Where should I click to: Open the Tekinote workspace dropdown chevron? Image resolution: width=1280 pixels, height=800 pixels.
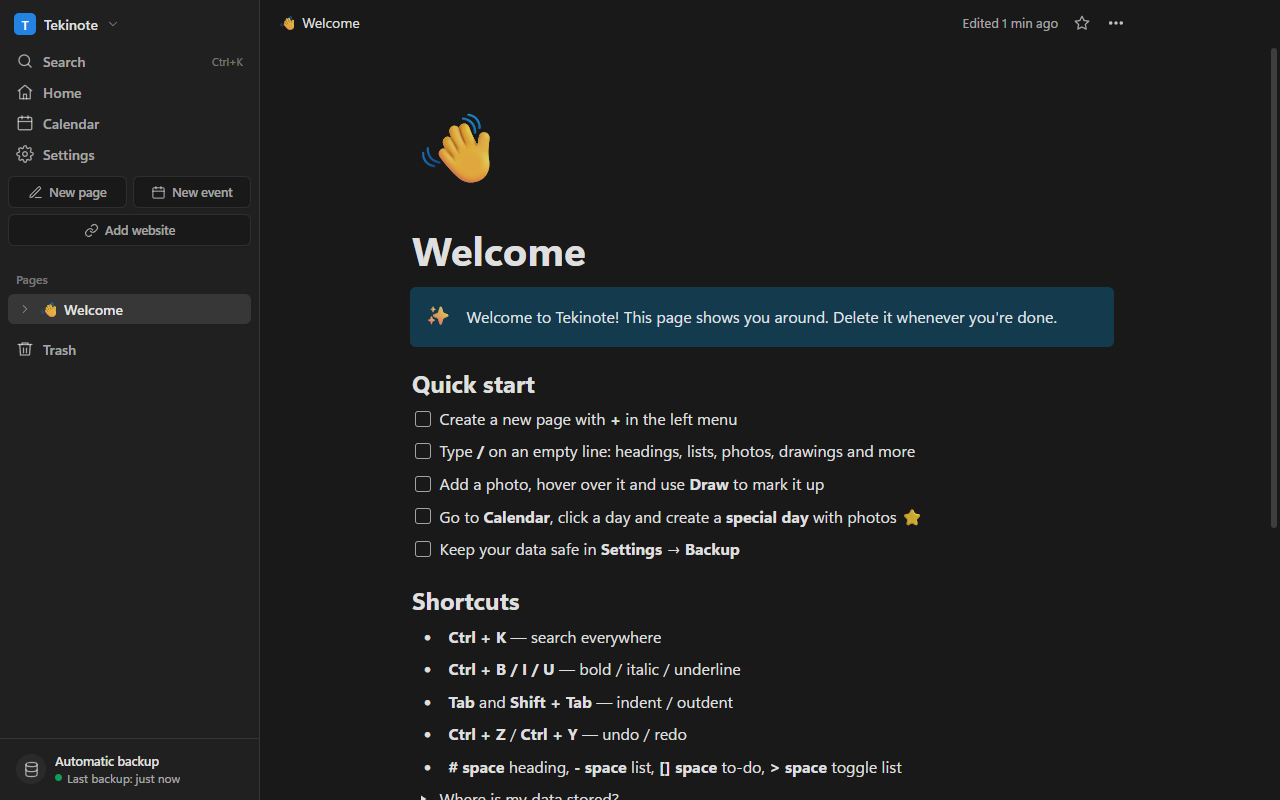click(113, 25)
